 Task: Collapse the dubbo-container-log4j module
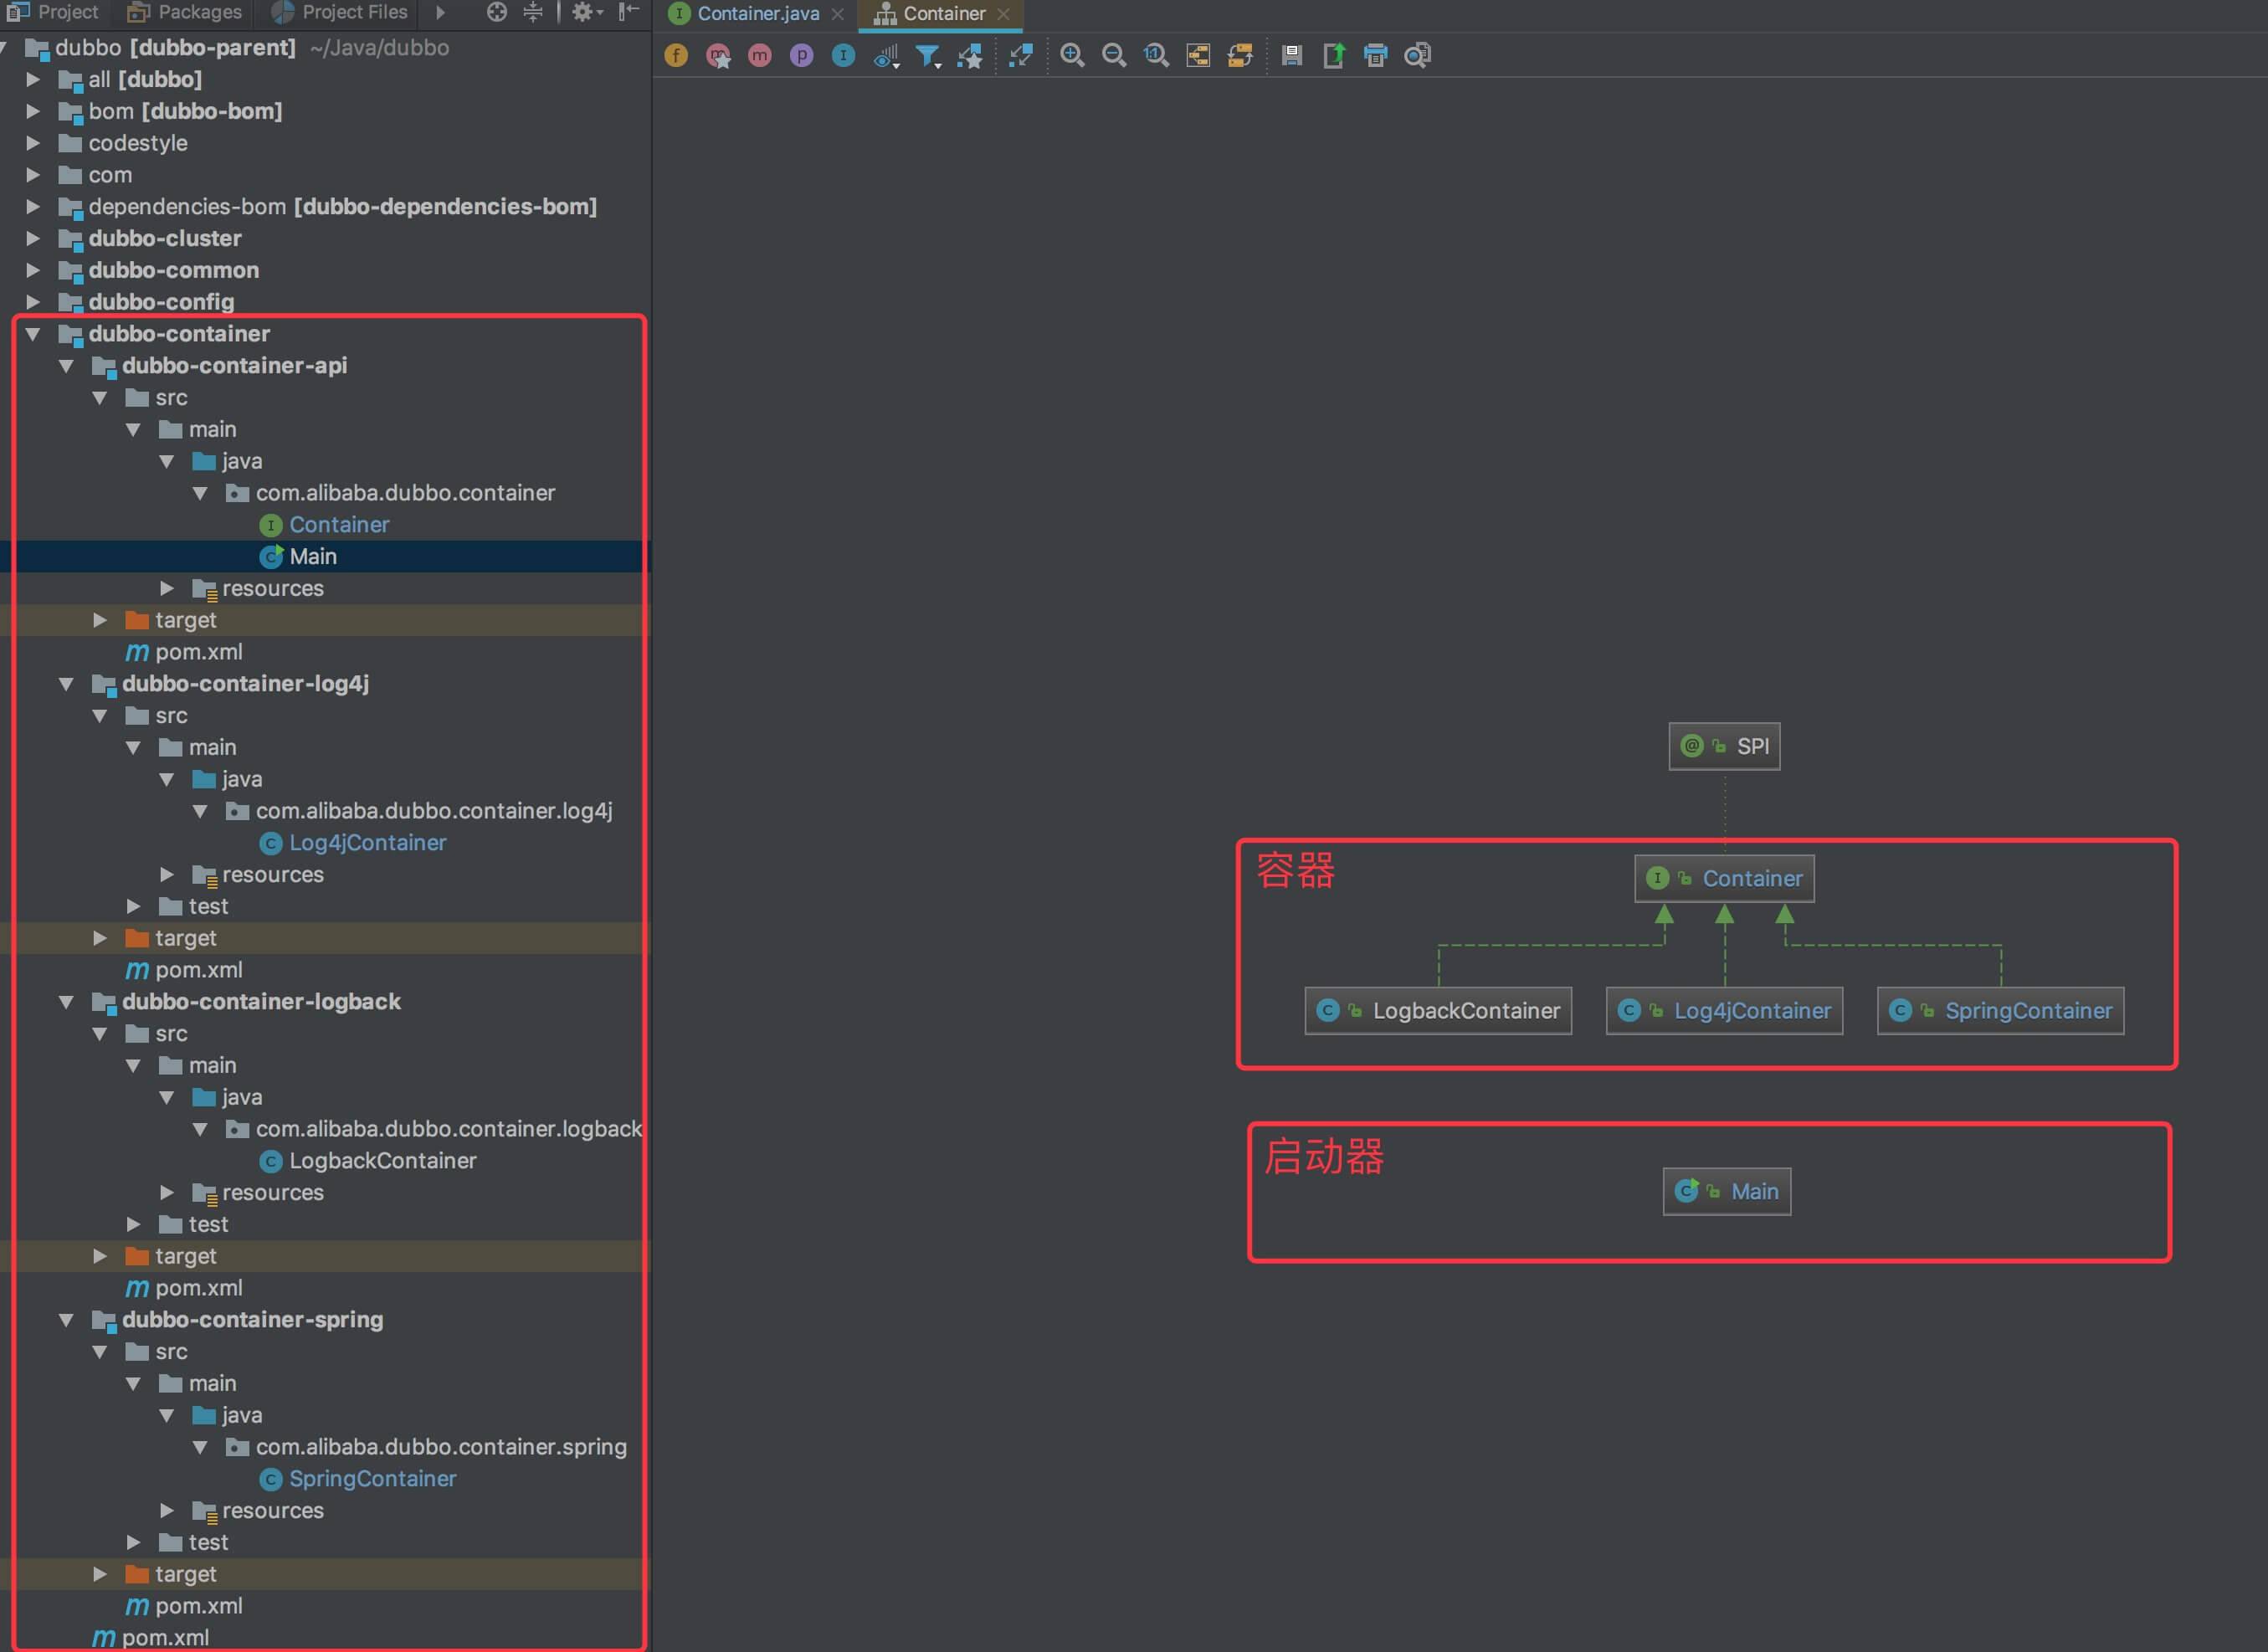66,684
